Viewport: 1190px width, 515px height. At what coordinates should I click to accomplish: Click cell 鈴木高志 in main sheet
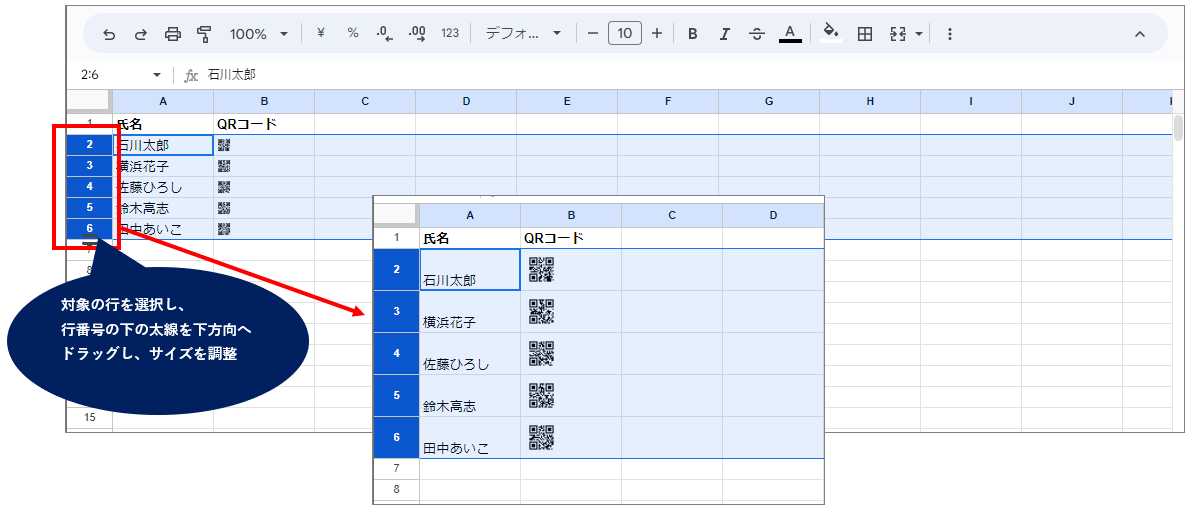[x=163, y=207]
